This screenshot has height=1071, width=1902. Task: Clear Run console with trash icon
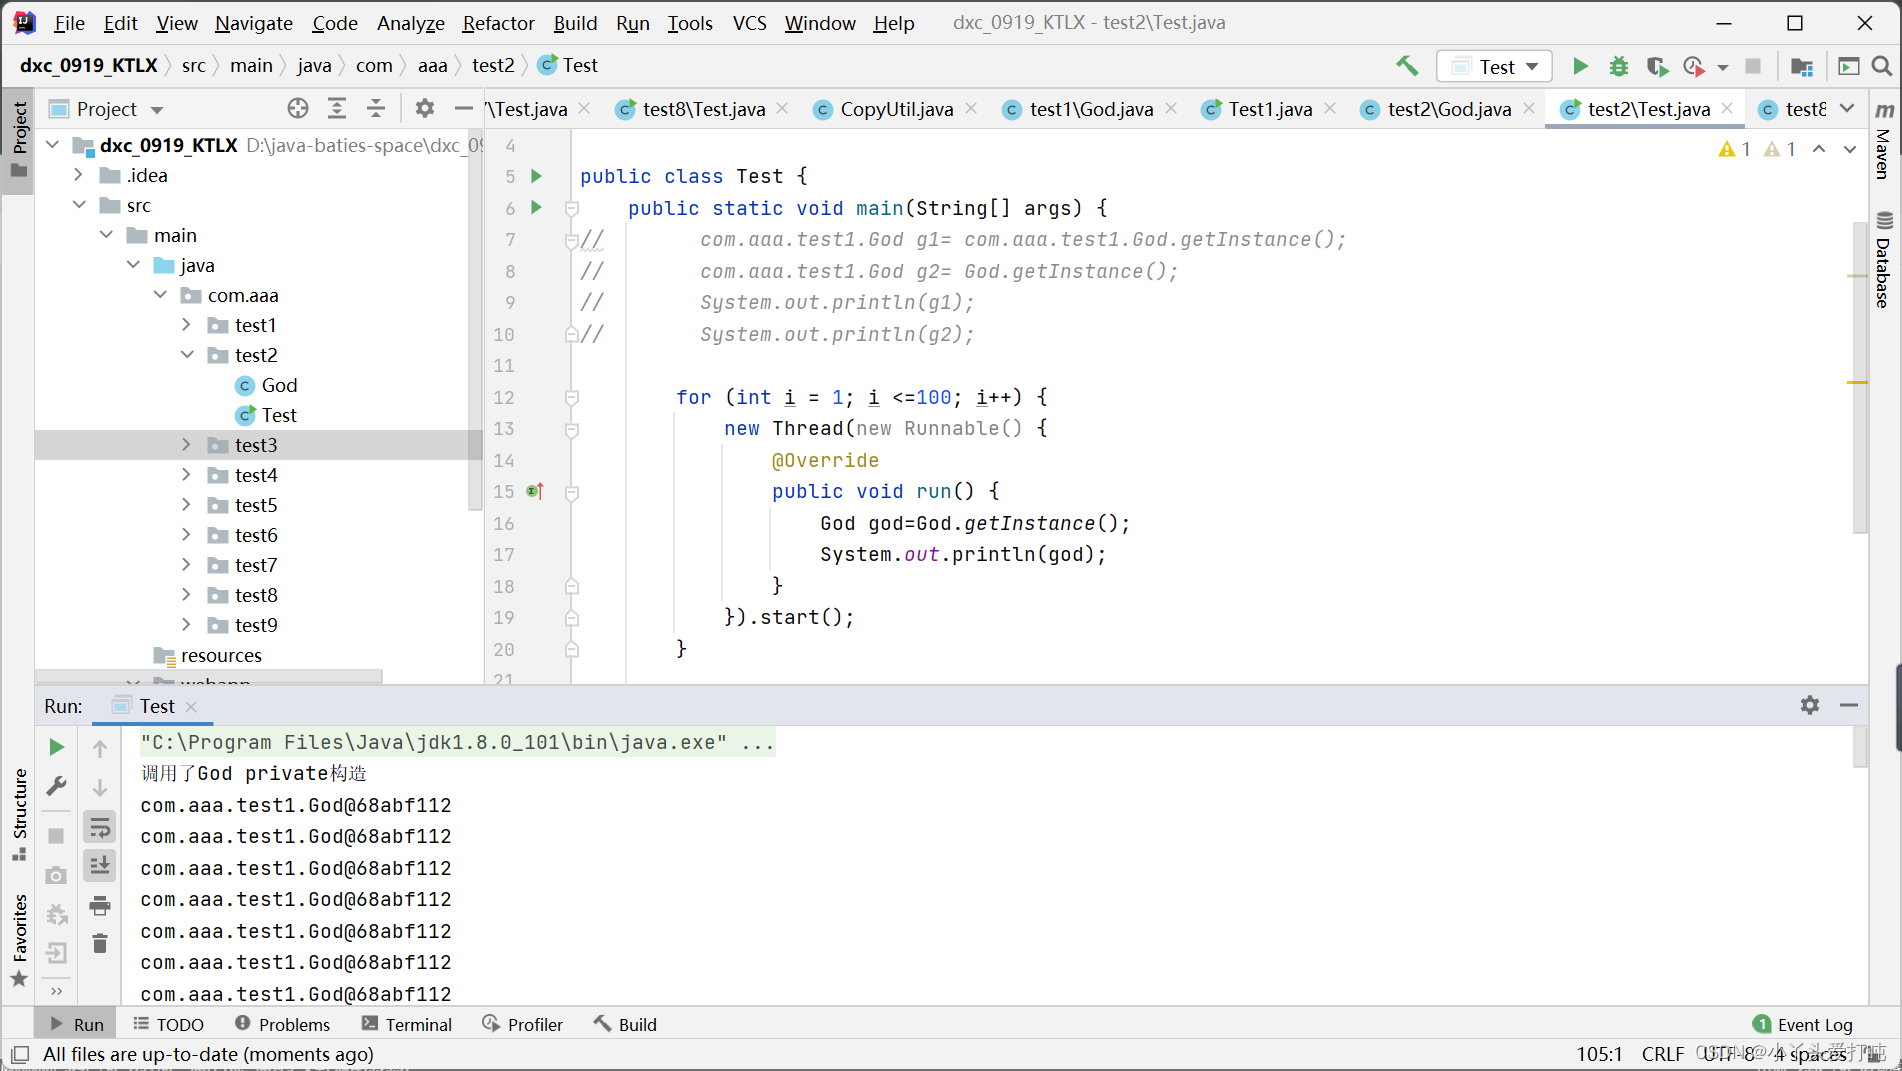coord(99,943)
